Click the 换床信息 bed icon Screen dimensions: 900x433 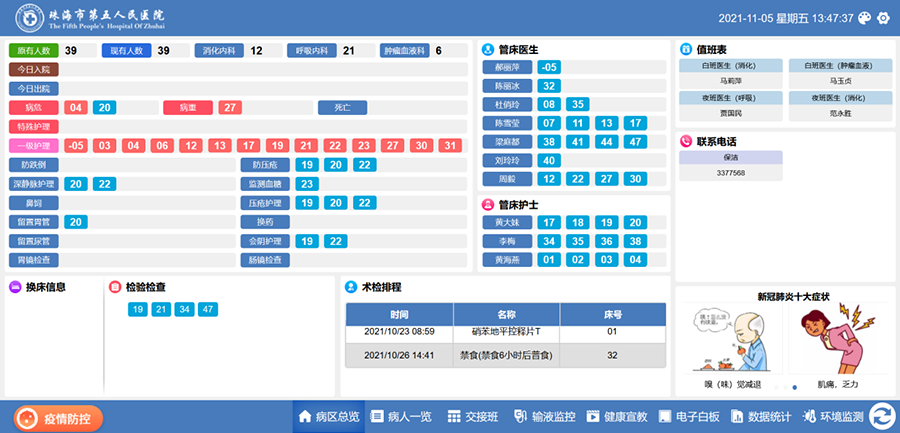point(15,287)
